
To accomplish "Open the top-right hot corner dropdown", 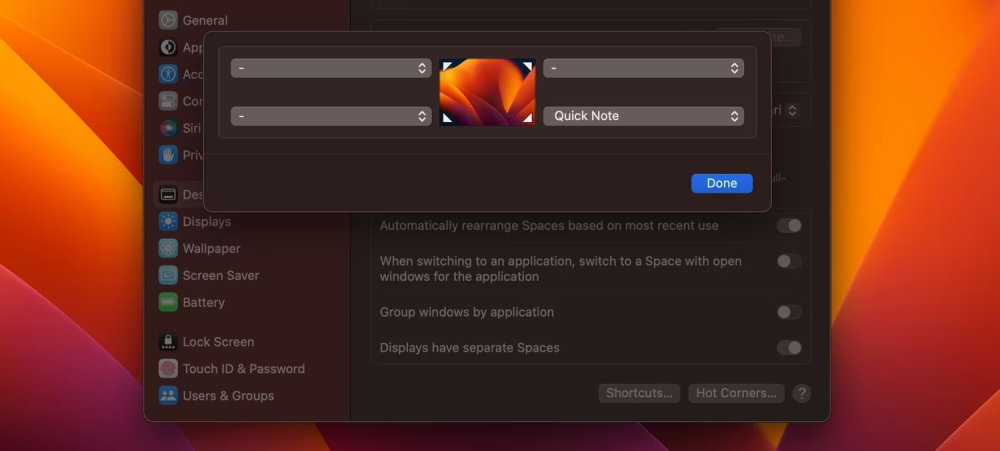I will click(x=643, y=68).
